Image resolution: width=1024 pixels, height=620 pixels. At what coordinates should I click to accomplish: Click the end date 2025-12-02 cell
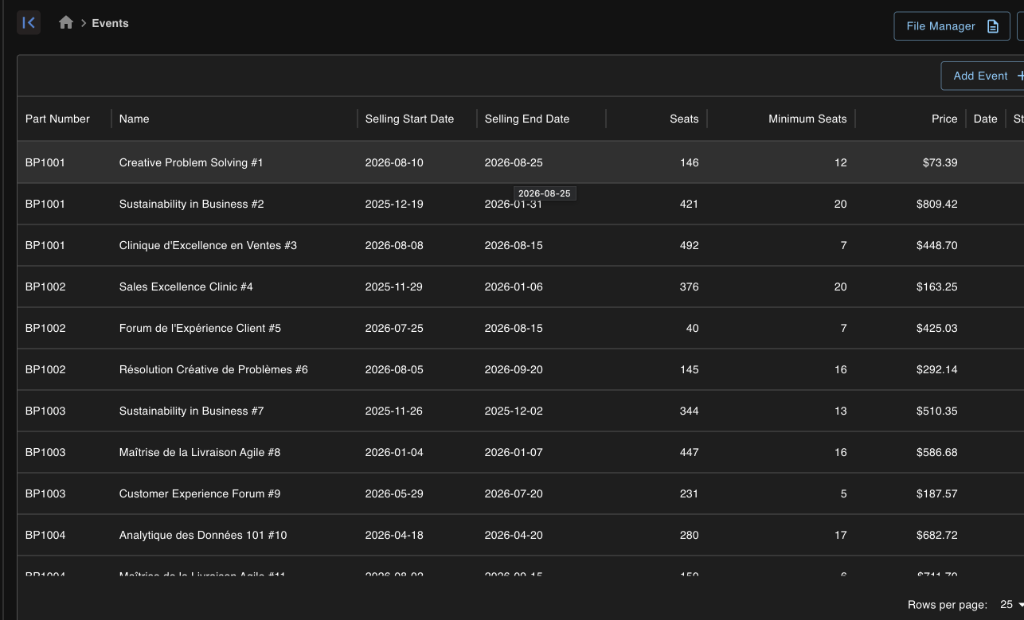(513, 411)
